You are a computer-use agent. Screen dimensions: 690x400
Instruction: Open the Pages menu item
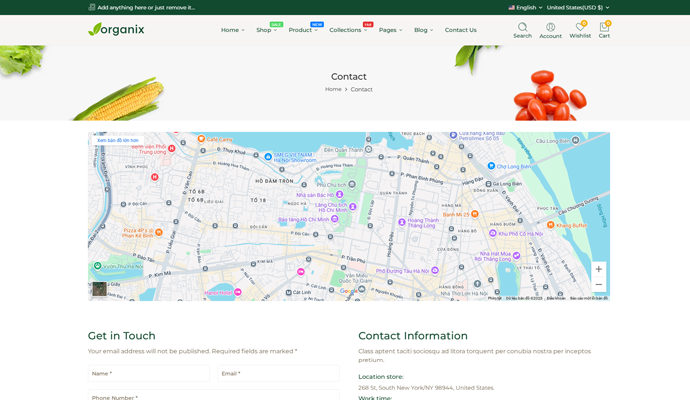tap(390, 30)
